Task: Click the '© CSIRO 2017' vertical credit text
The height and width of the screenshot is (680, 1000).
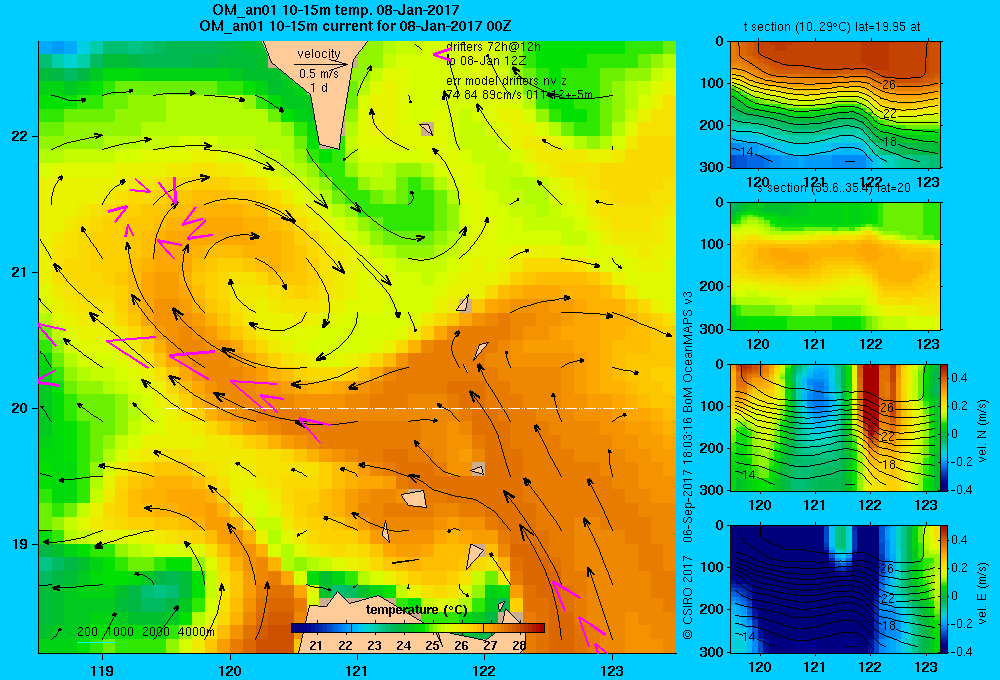Action: pos(688,597)
